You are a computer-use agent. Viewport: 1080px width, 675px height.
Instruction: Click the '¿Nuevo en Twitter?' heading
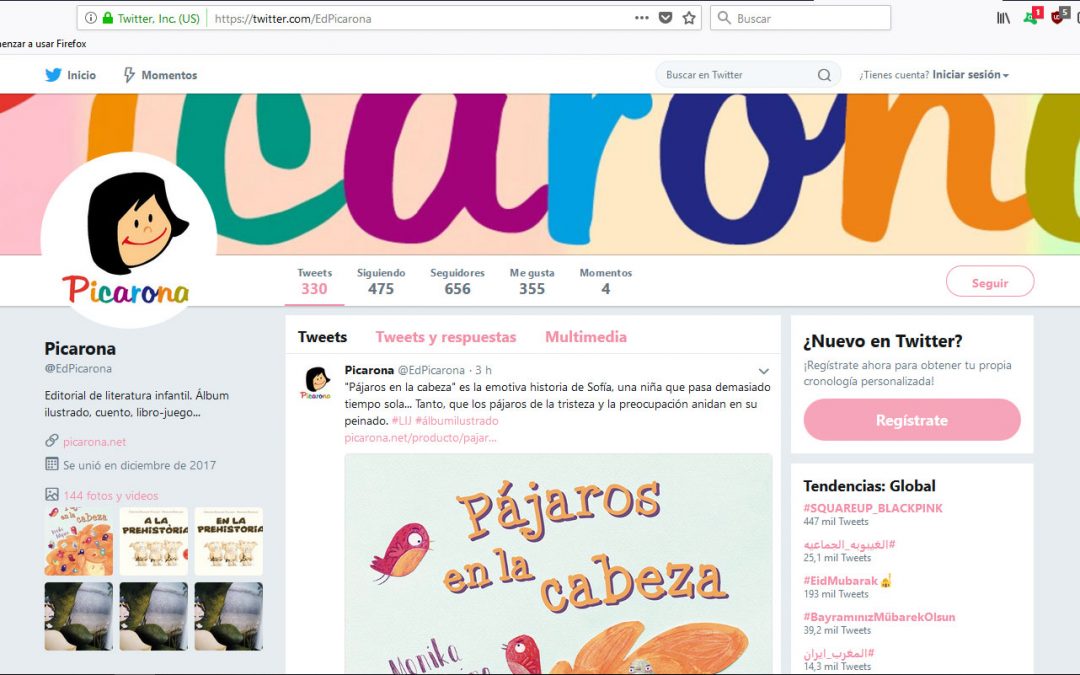click(882, 341)
